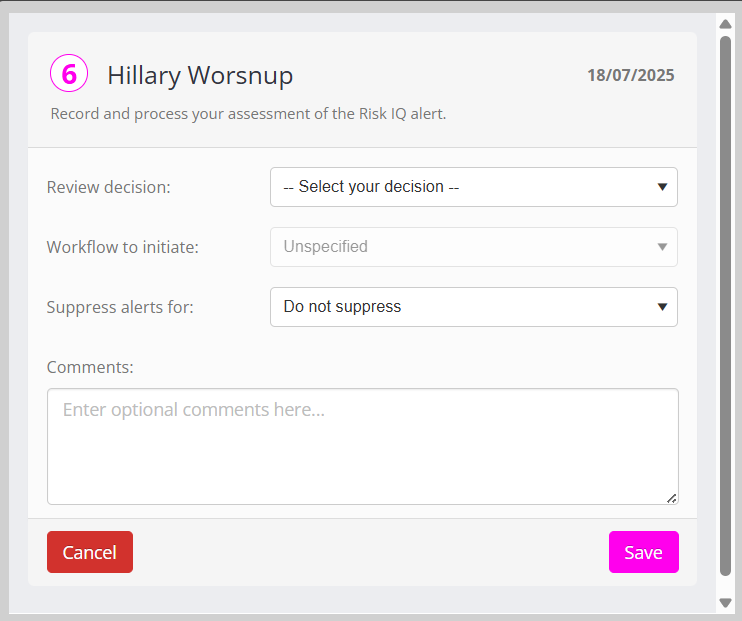Click the scrollbar down arrow

[x=726, y=602]
